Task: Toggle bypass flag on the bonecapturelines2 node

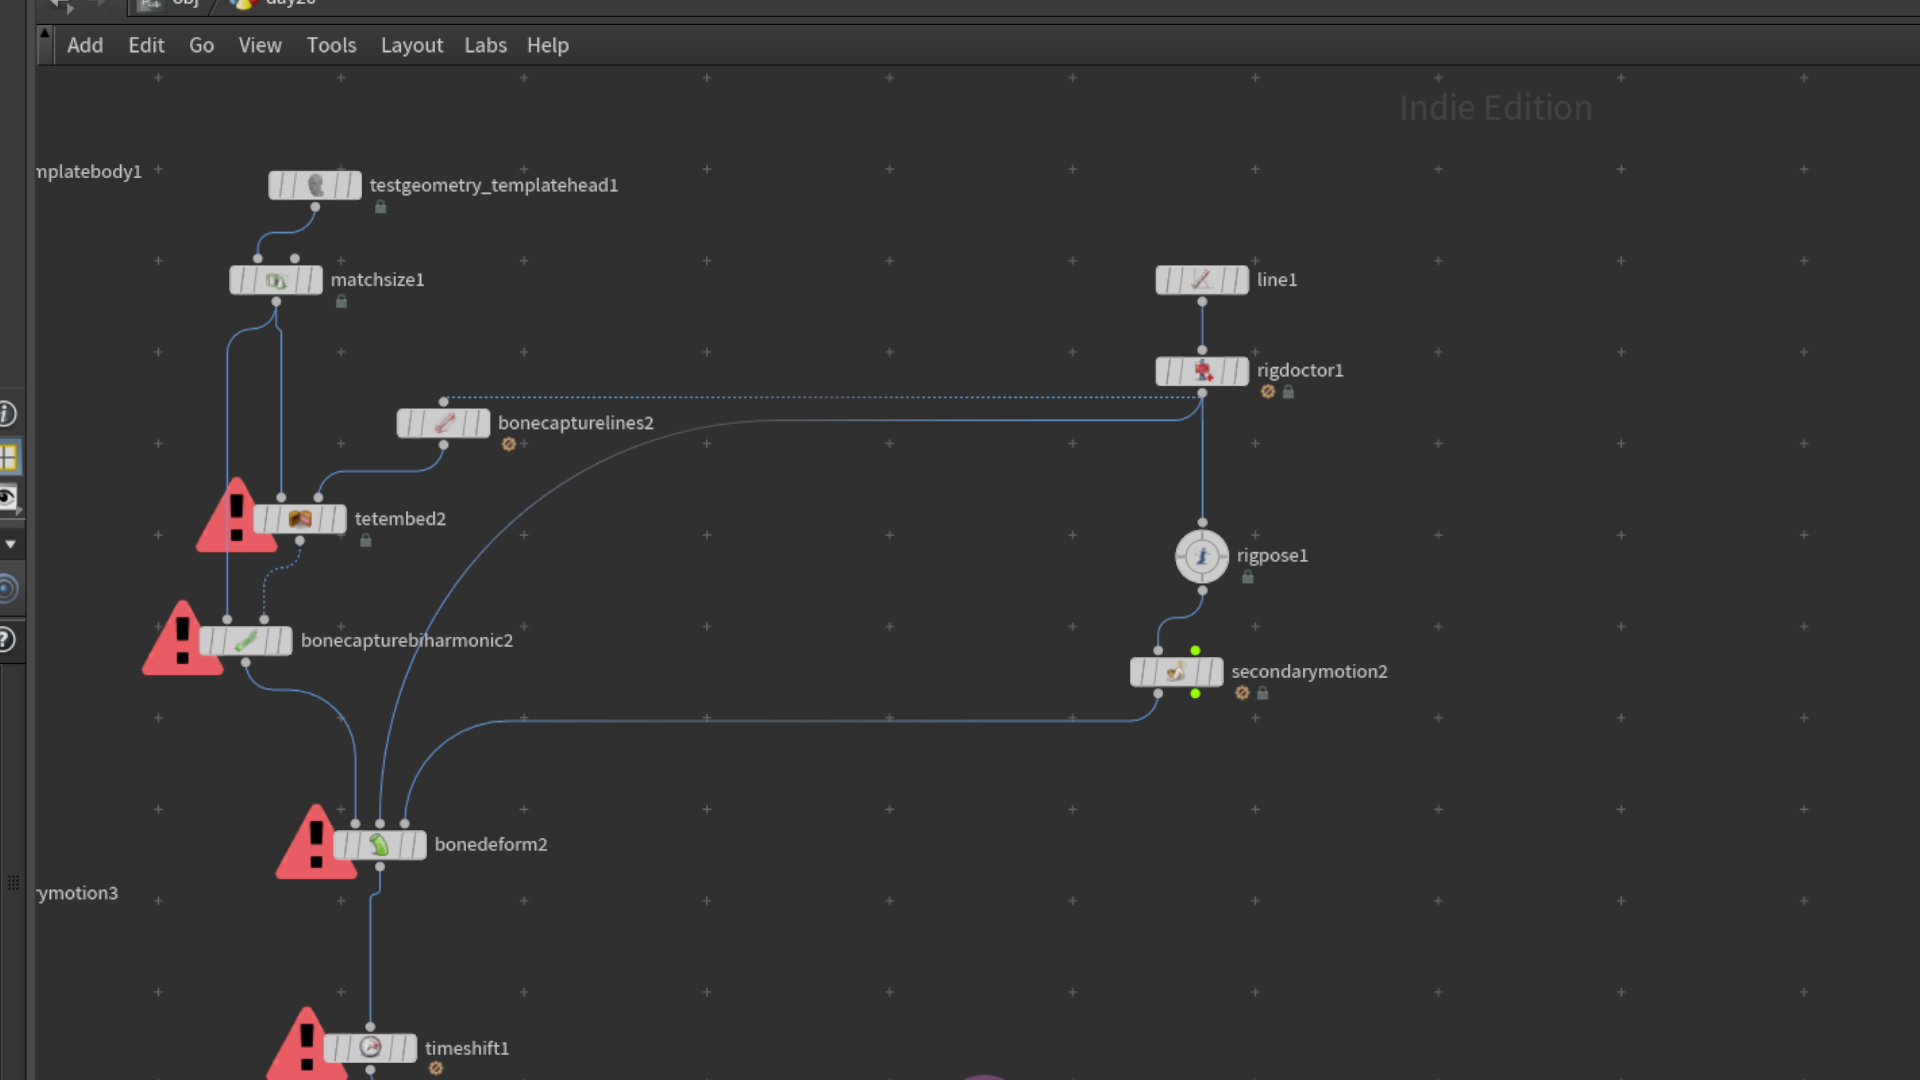Action: [x=407, y=423]
